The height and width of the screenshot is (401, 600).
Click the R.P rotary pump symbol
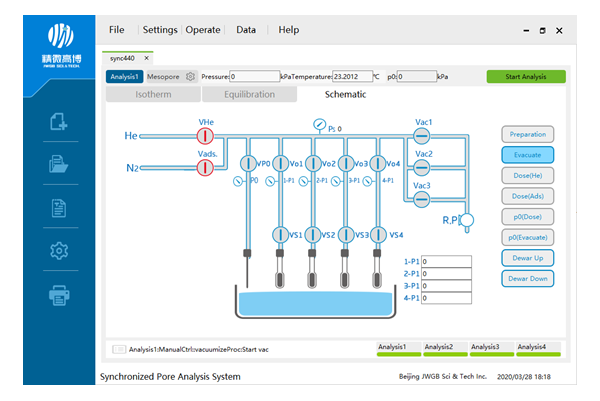pos(465,218)
